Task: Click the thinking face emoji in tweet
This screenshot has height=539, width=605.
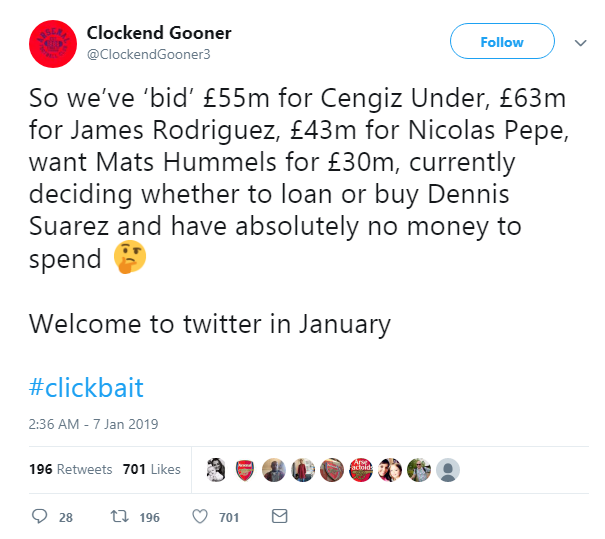Action: point(133,259)
